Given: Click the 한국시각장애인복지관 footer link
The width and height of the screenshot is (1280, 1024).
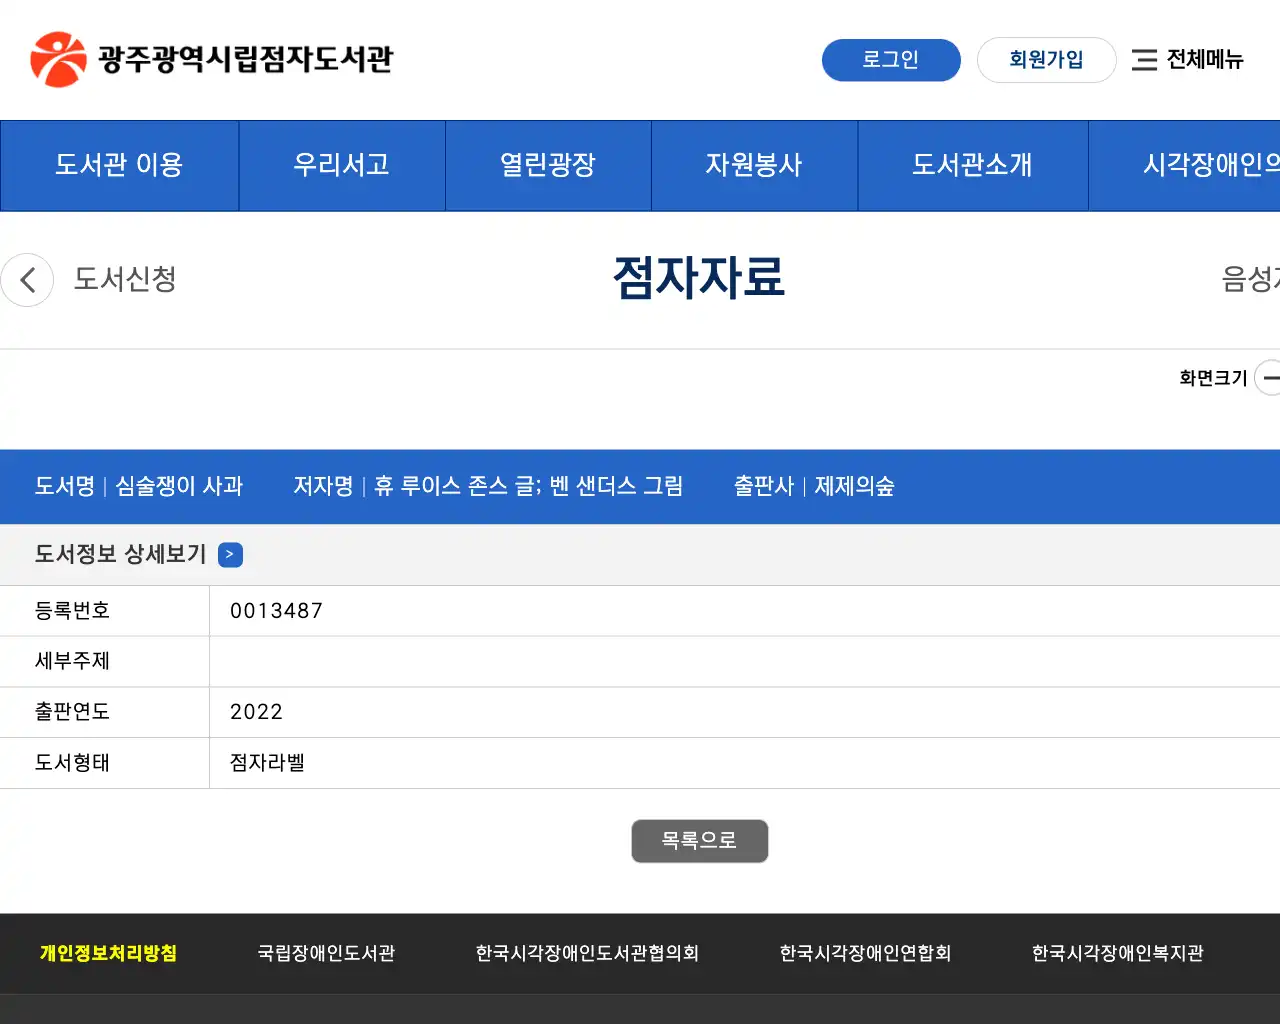Looking at the screenshot, I should pos(1117,953).
